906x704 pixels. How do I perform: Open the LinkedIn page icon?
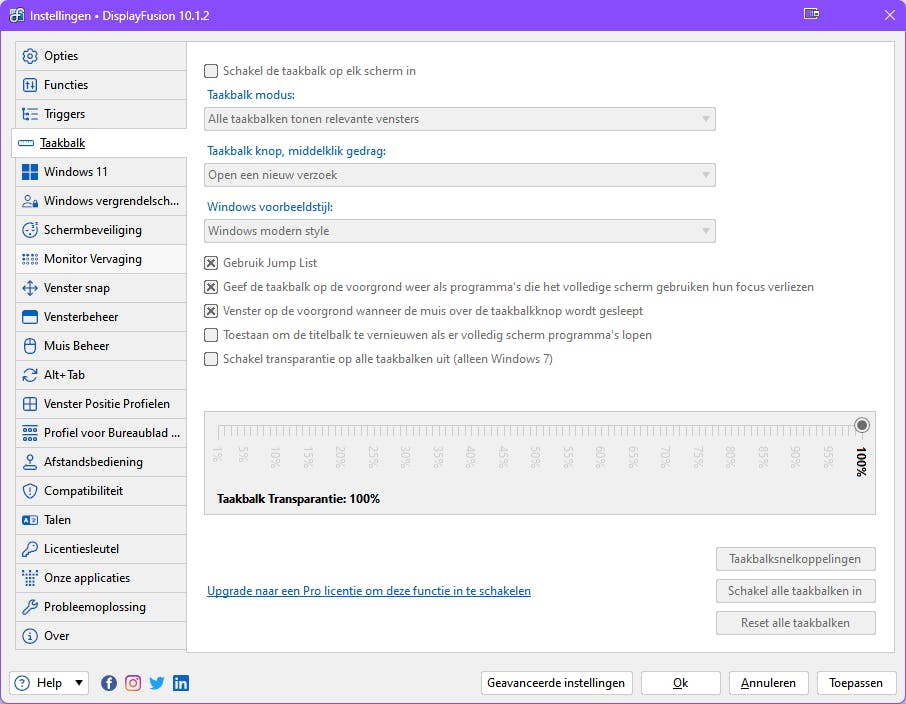[x=181, y=683]
